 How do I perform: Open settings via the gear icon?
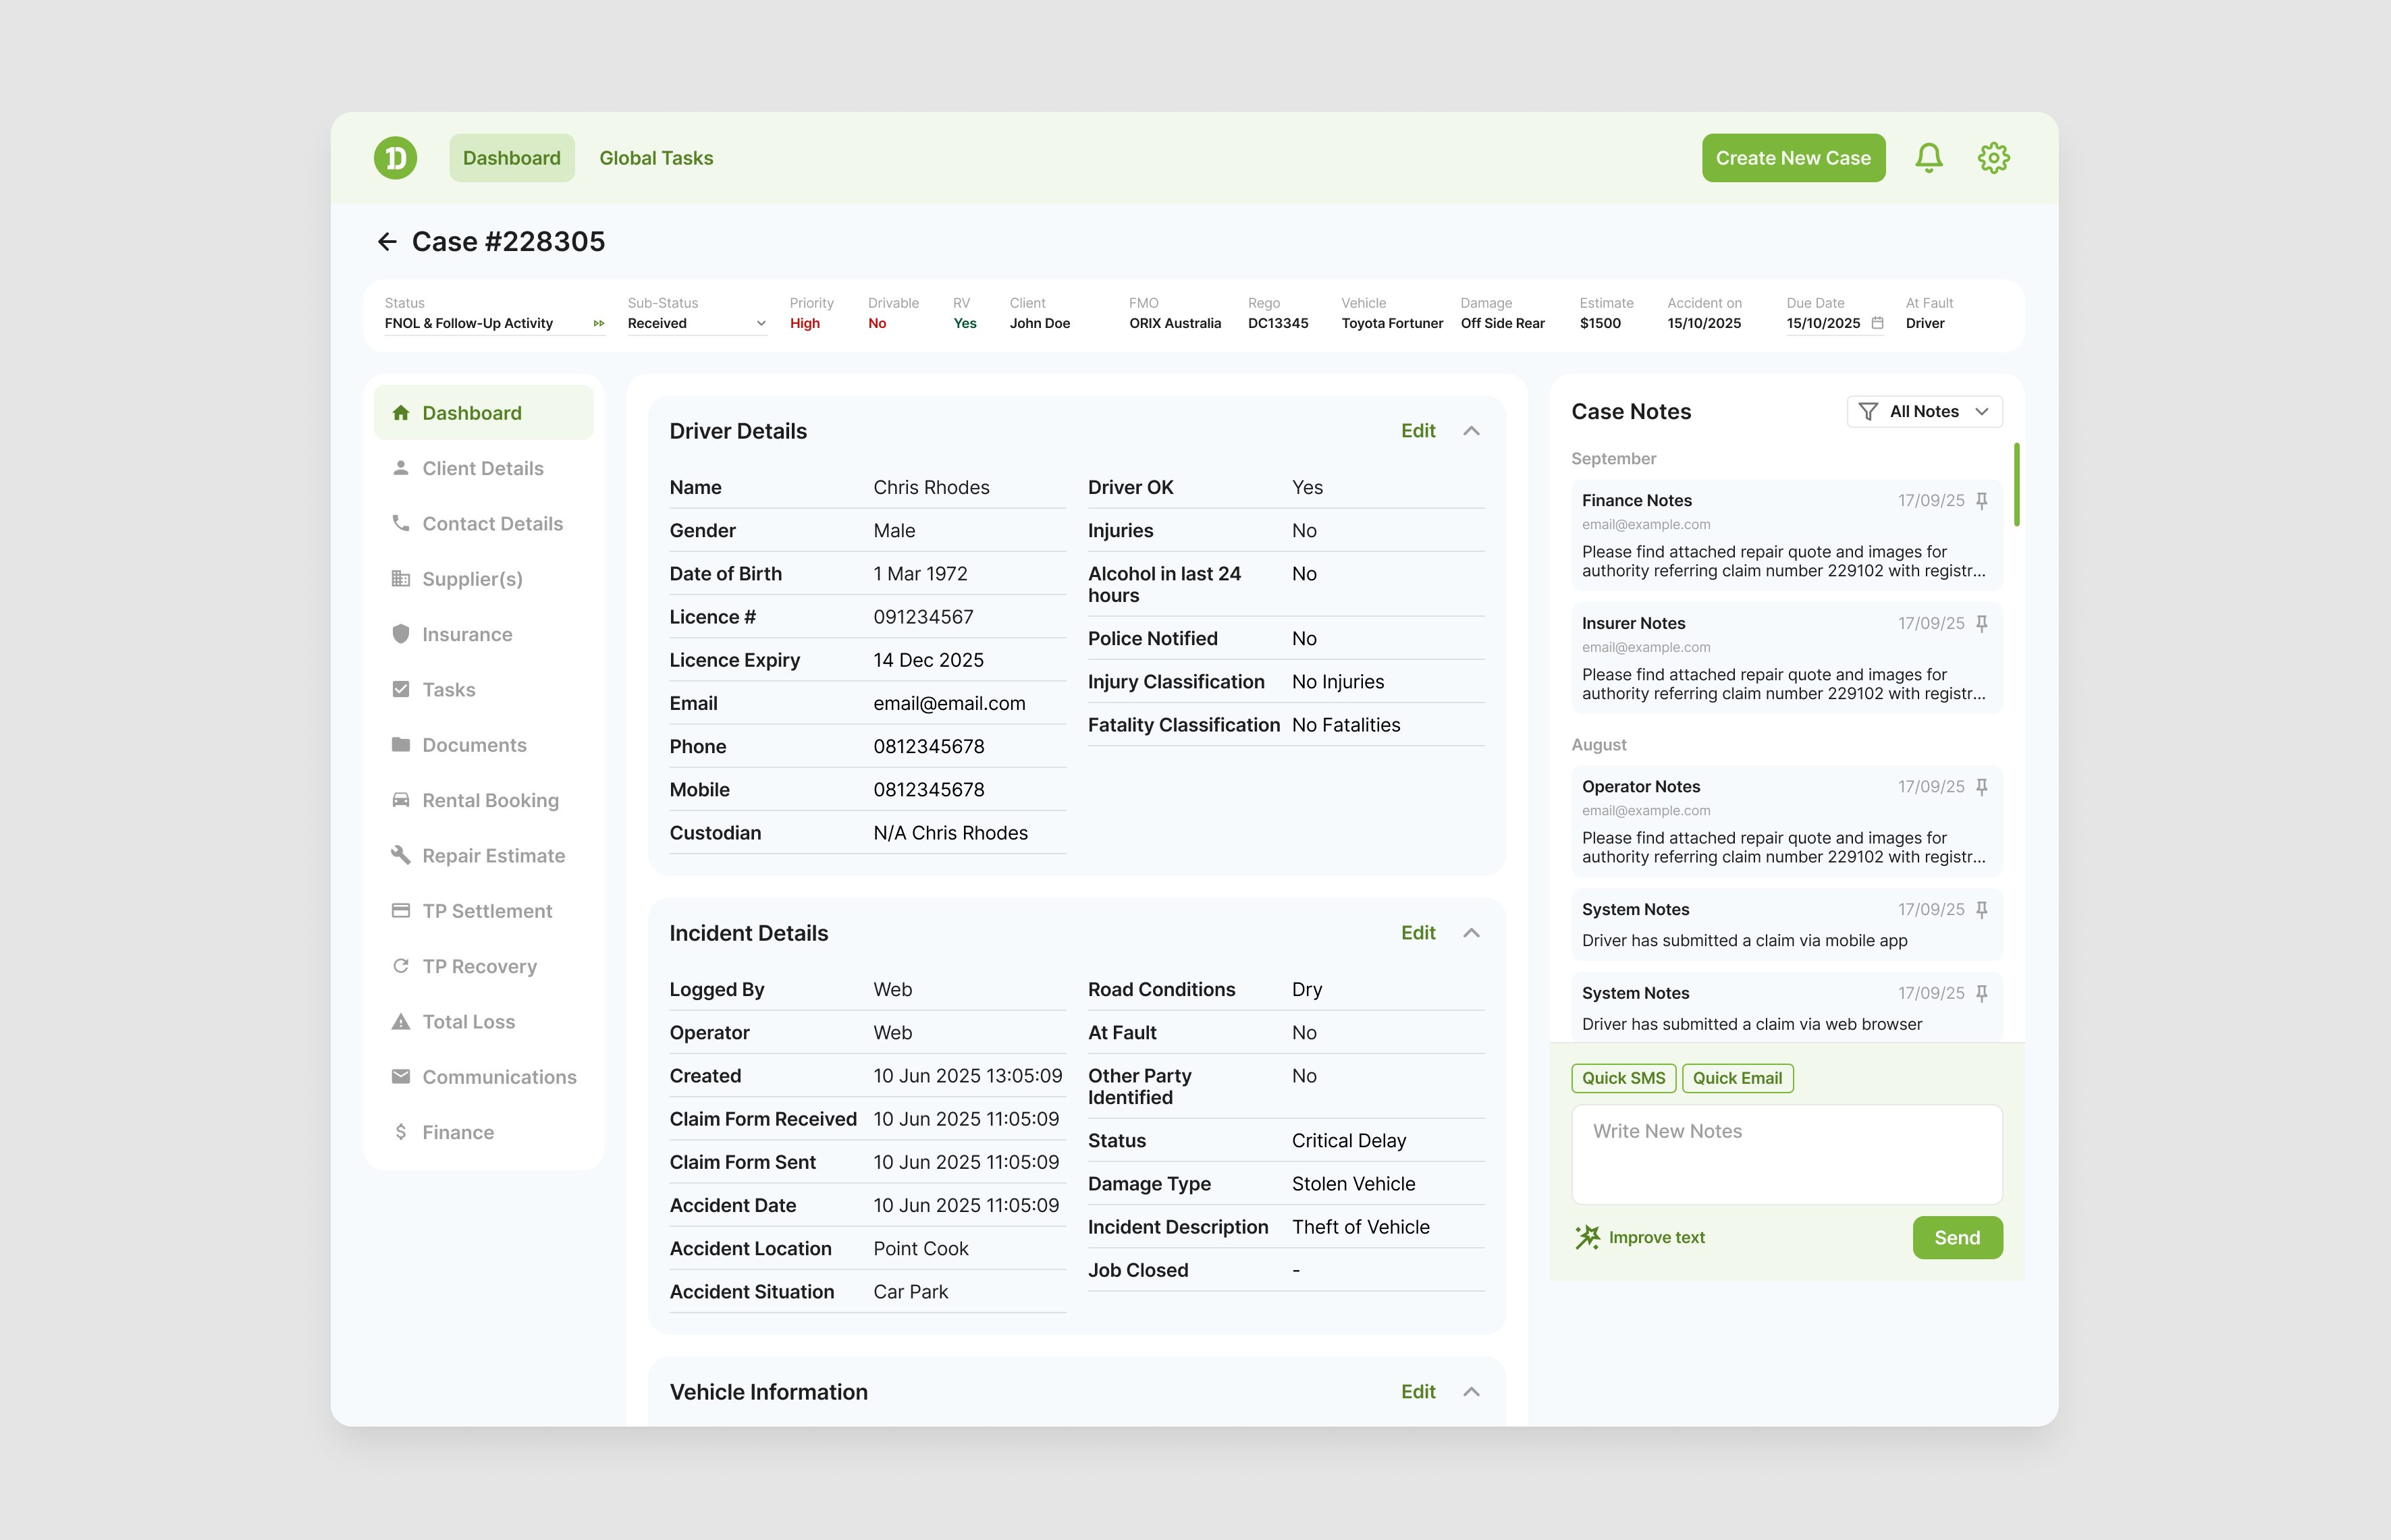(1993, 158)
